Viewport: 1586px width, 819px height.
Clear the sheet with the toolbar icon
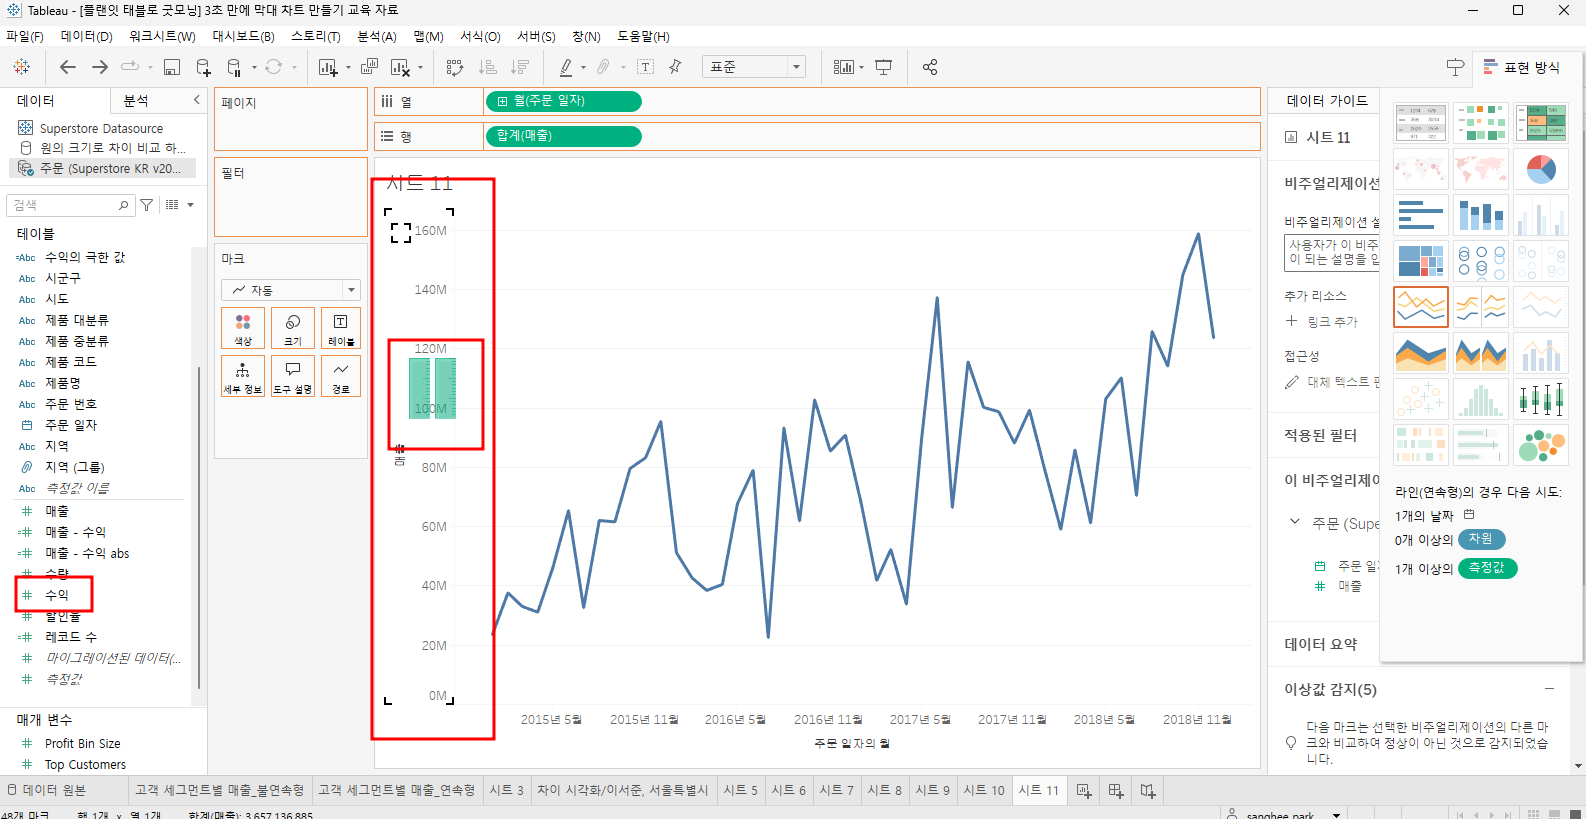coord(400,67)
